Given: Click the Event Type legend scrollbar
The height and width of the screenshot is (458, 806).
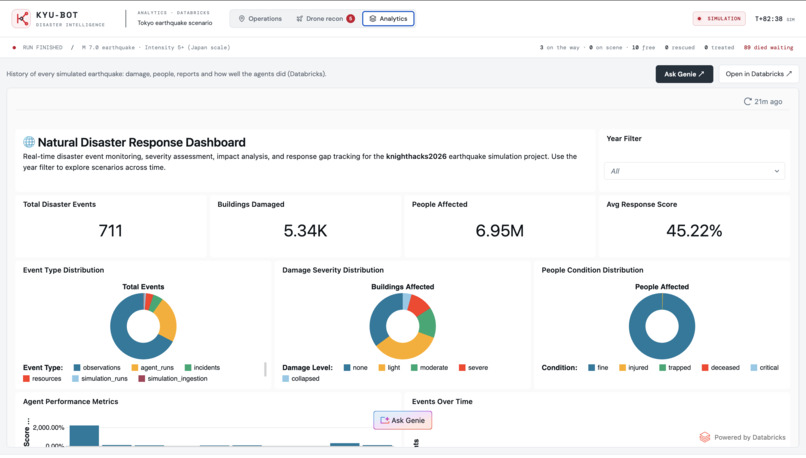Looking at the screenshot, I should click(265, 369).
